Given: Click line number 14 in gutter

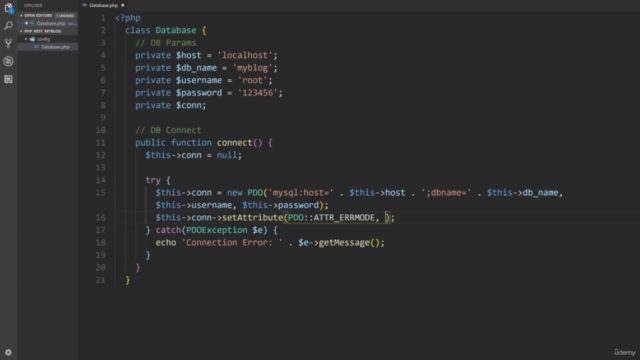Looking at the screenshot, I should (100, 180).
